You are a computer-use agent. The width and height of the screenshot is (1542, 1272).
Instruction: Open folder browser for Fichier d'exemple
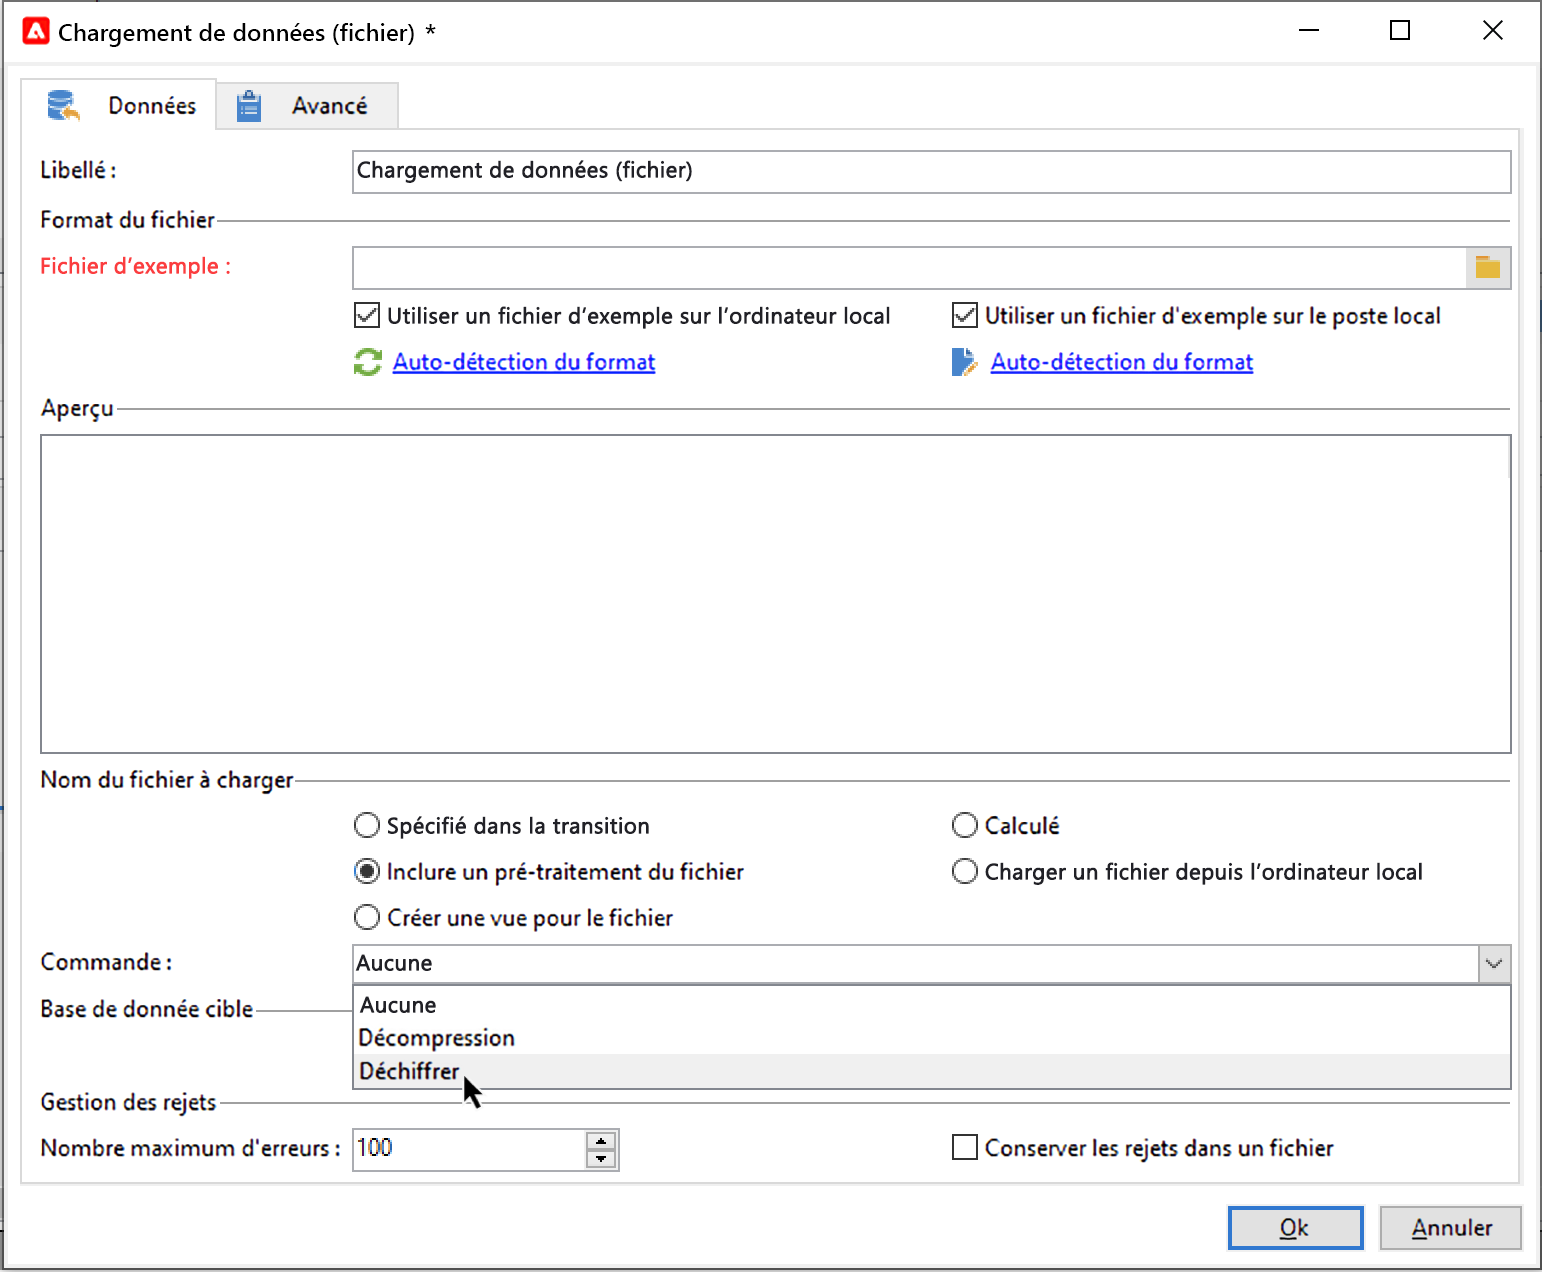tap(1488, 267)
